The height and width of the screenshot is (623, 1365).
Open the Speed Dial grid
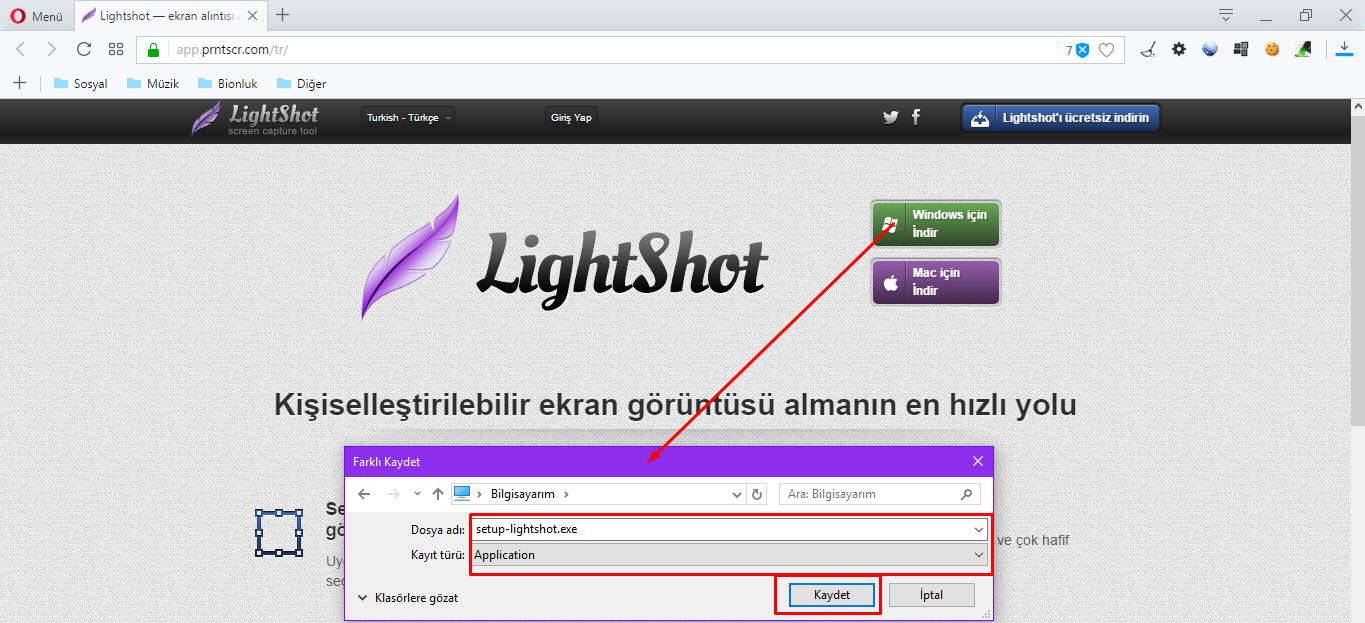click(116, 49)
